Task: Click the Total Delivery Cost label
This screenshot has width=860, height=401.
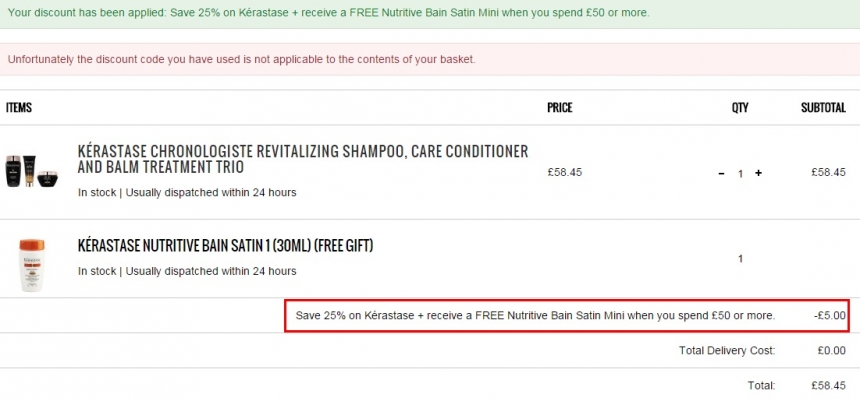Action: pyautogui.click(x=727, y=351)
